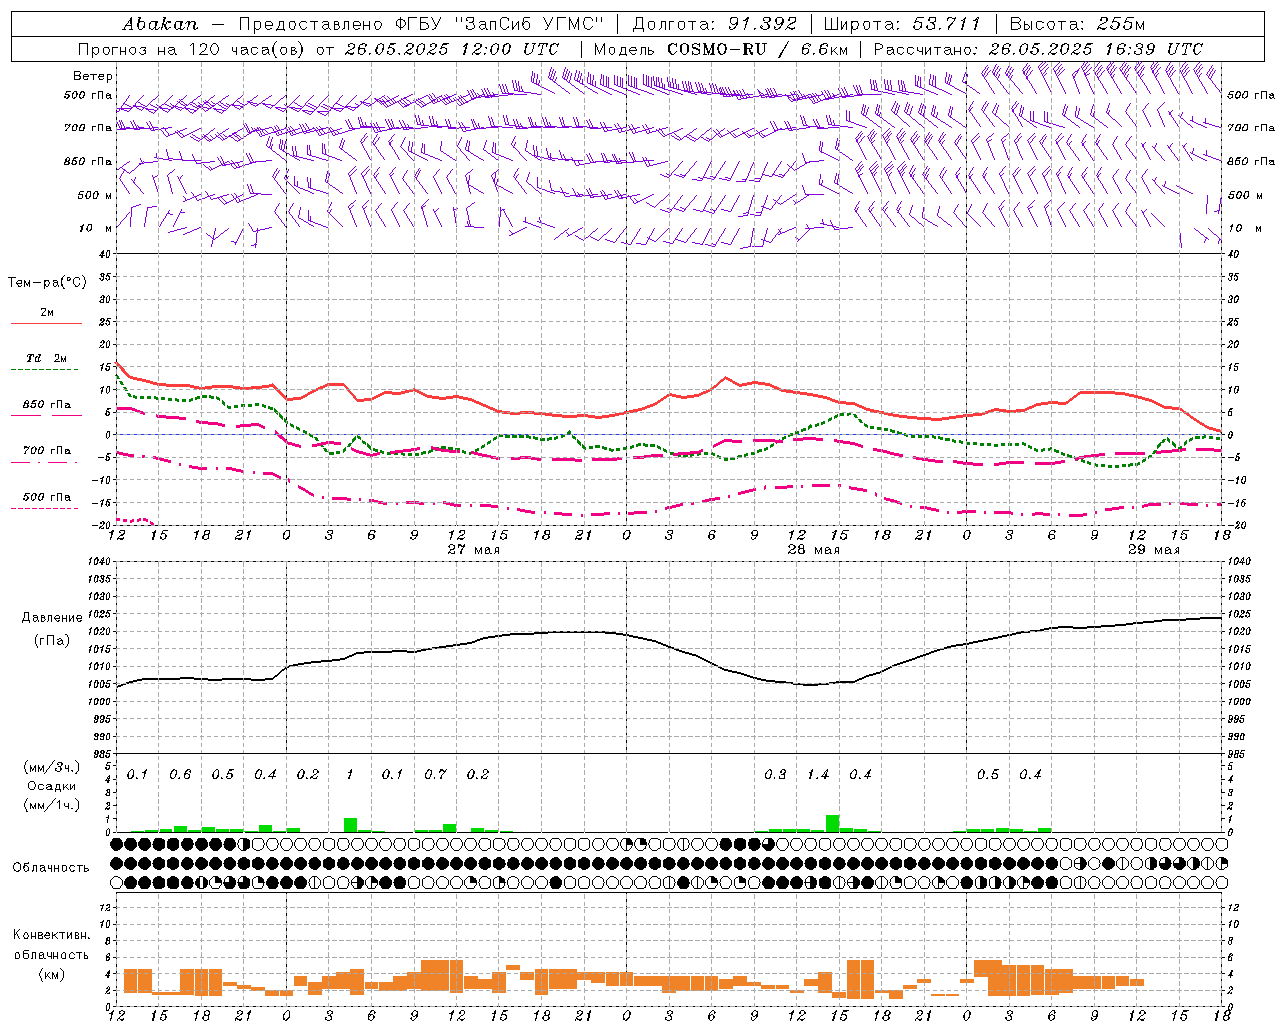The image size is (1280, 1024).
Task: Click the Высота: 255м elevation value
Action: coord(1077,24)
